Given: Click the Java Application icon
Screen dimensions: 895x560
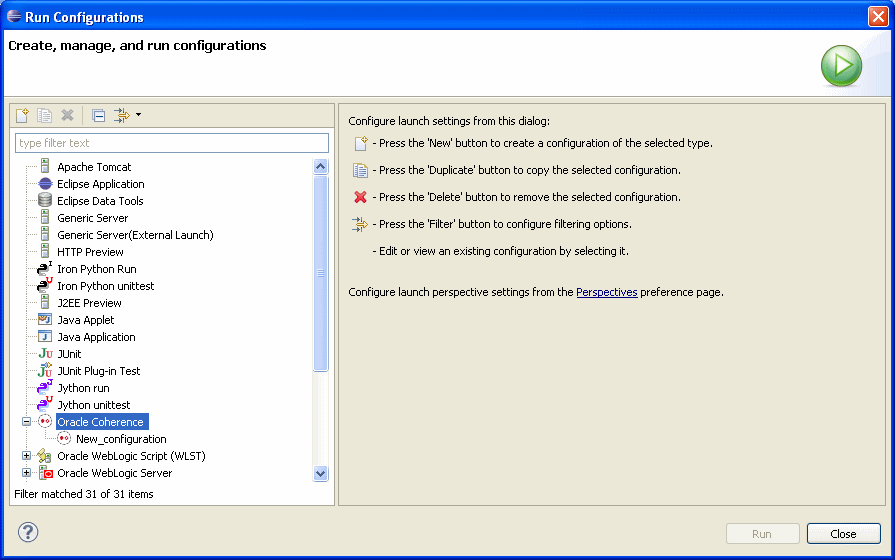Looking at the screenshot, I should [45, 337].
